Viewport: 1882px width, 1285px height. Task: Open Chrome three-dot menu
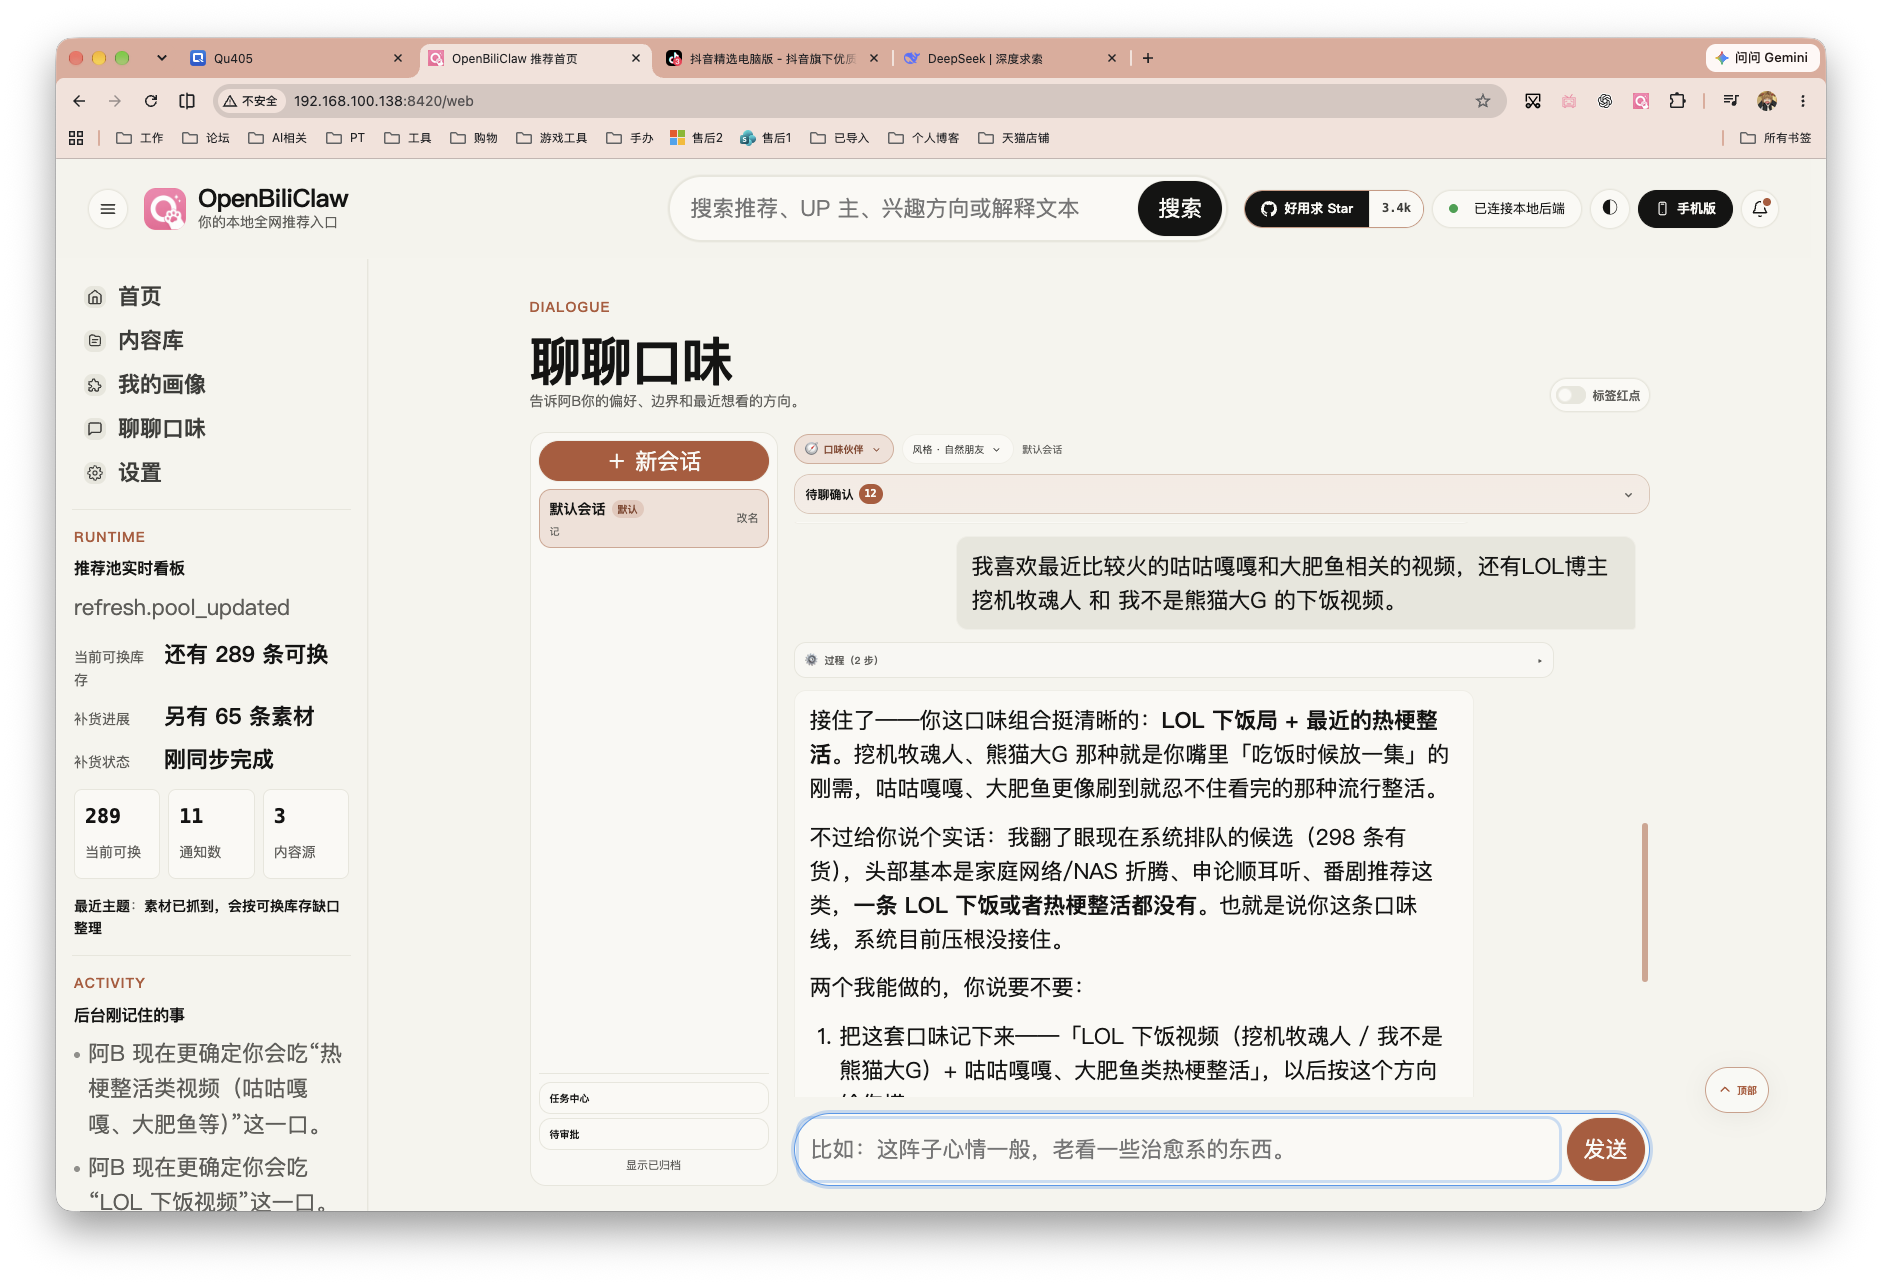pyautogui.click(x=1803, y=101)
